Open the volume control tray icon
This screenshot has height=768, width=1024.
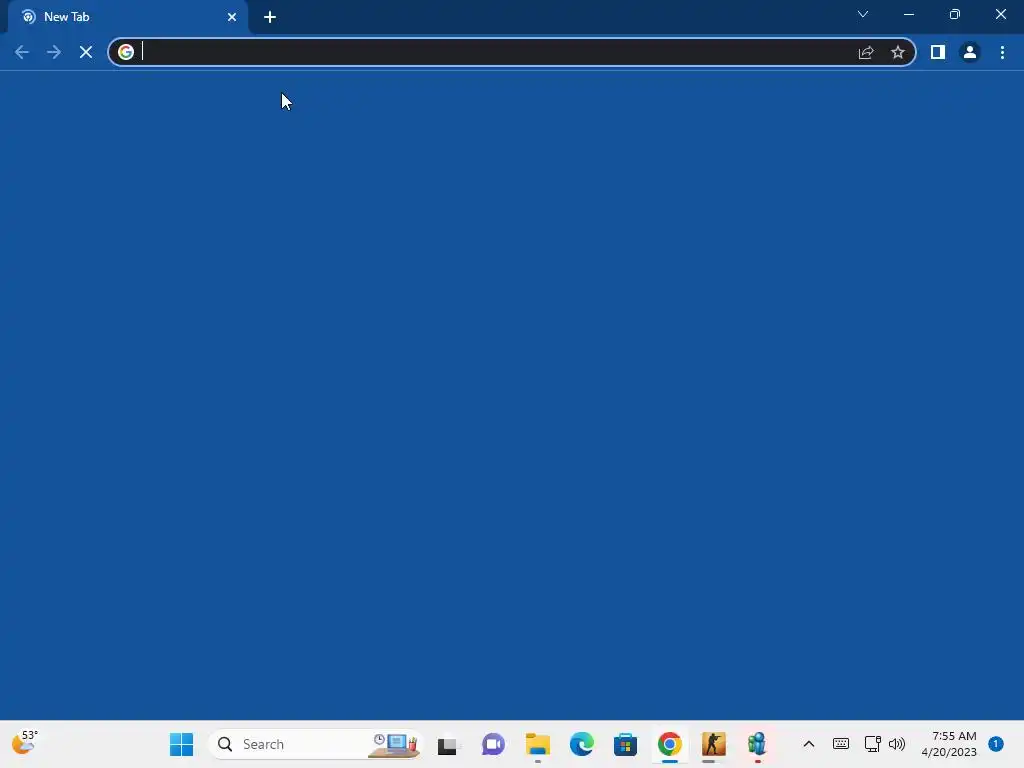pyautogui.click(x=897, y=744)
